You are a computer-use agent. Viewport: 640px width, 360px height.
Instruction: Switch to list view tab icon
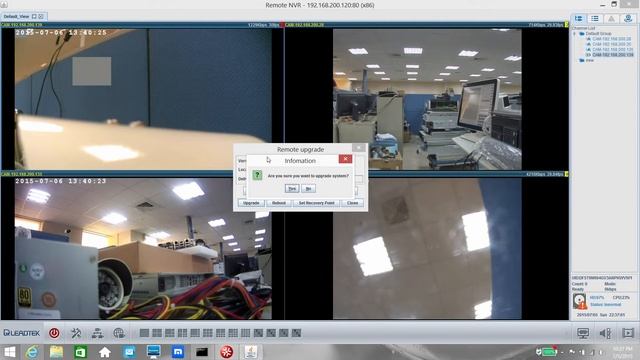point(595,18)
